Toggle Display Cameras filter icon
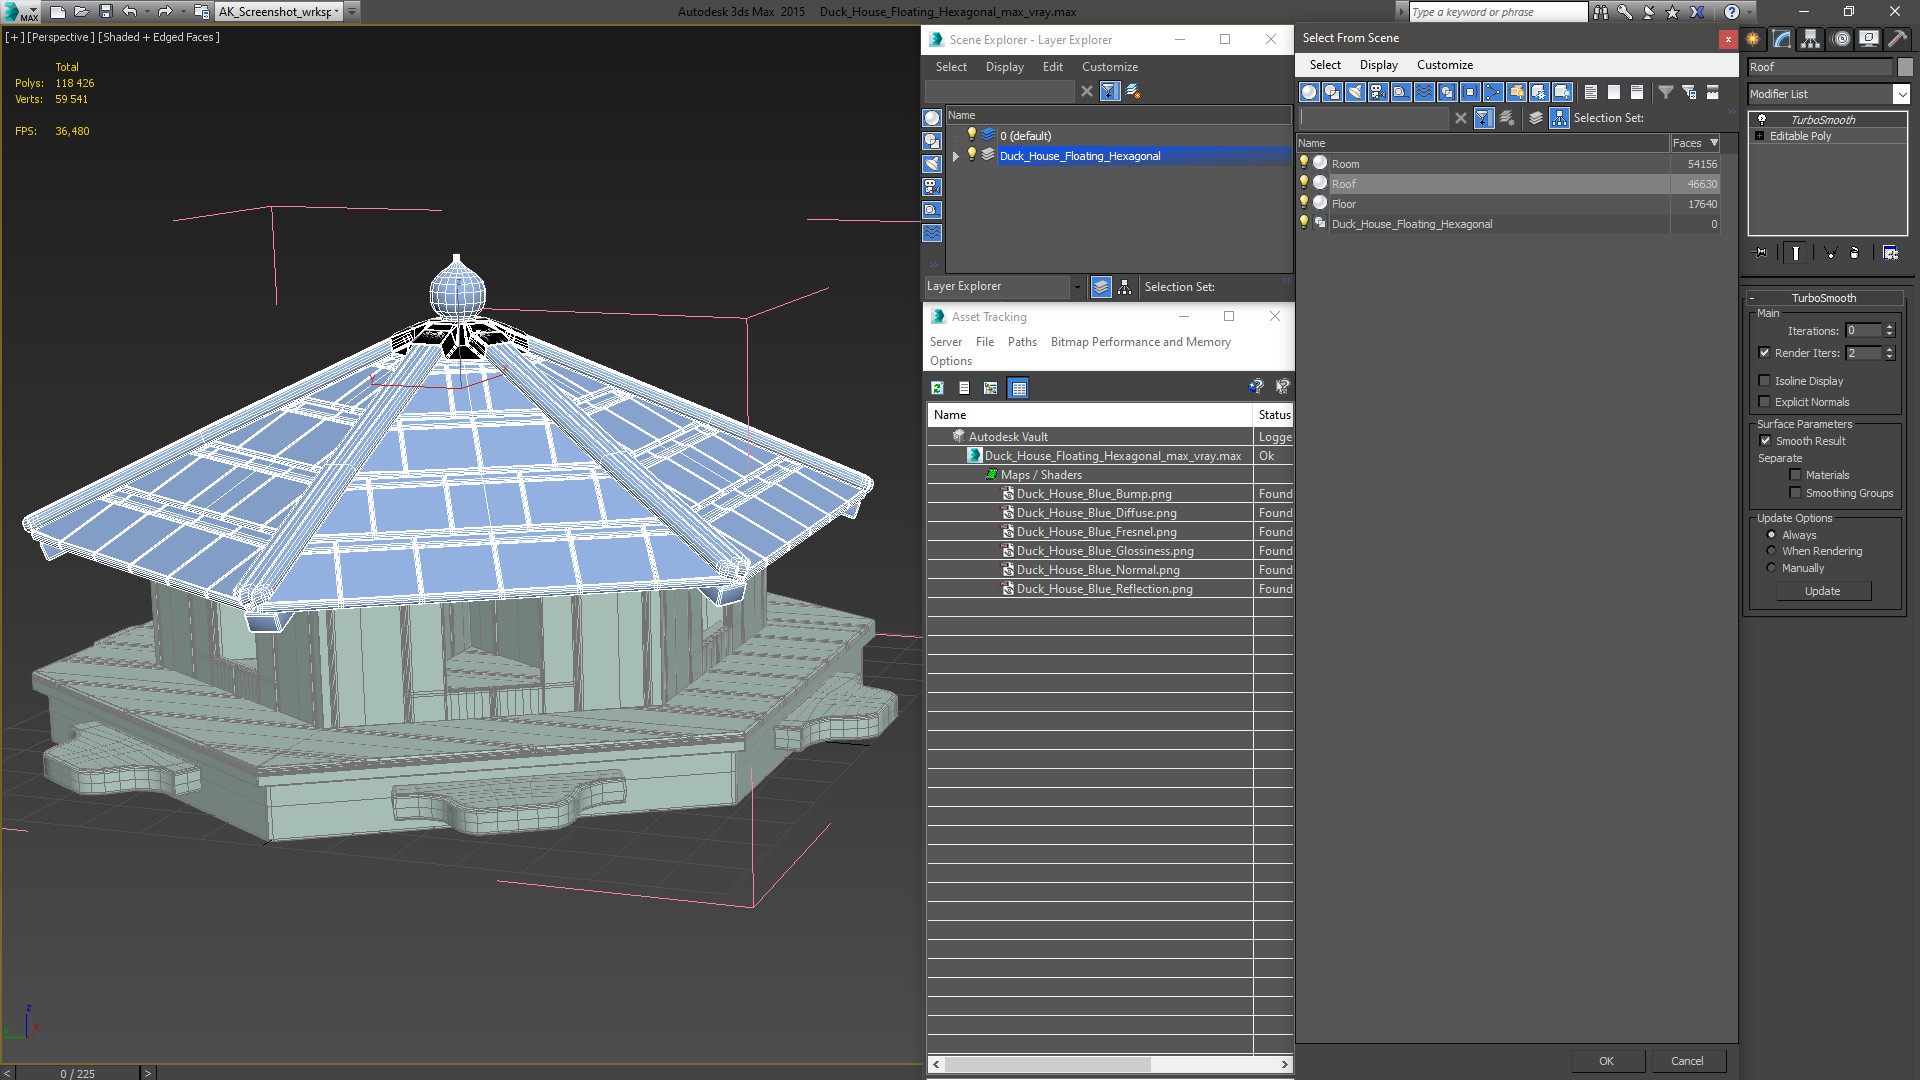Viewport: 1920px width, 1080px height. (1378, 92)
